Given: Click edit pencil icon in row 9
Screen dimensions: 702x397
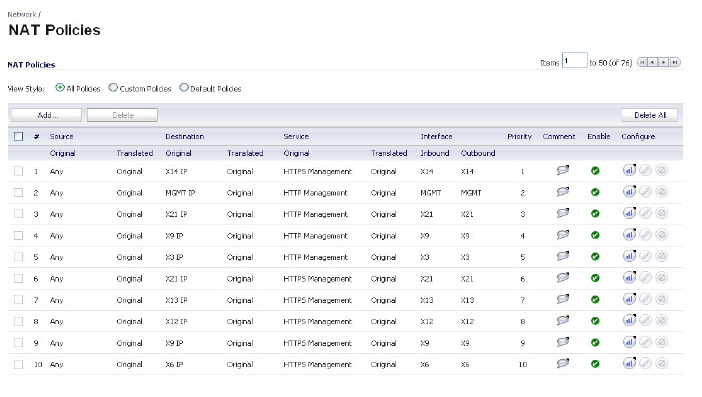Looking at the screenshot, I should point(645,342).
